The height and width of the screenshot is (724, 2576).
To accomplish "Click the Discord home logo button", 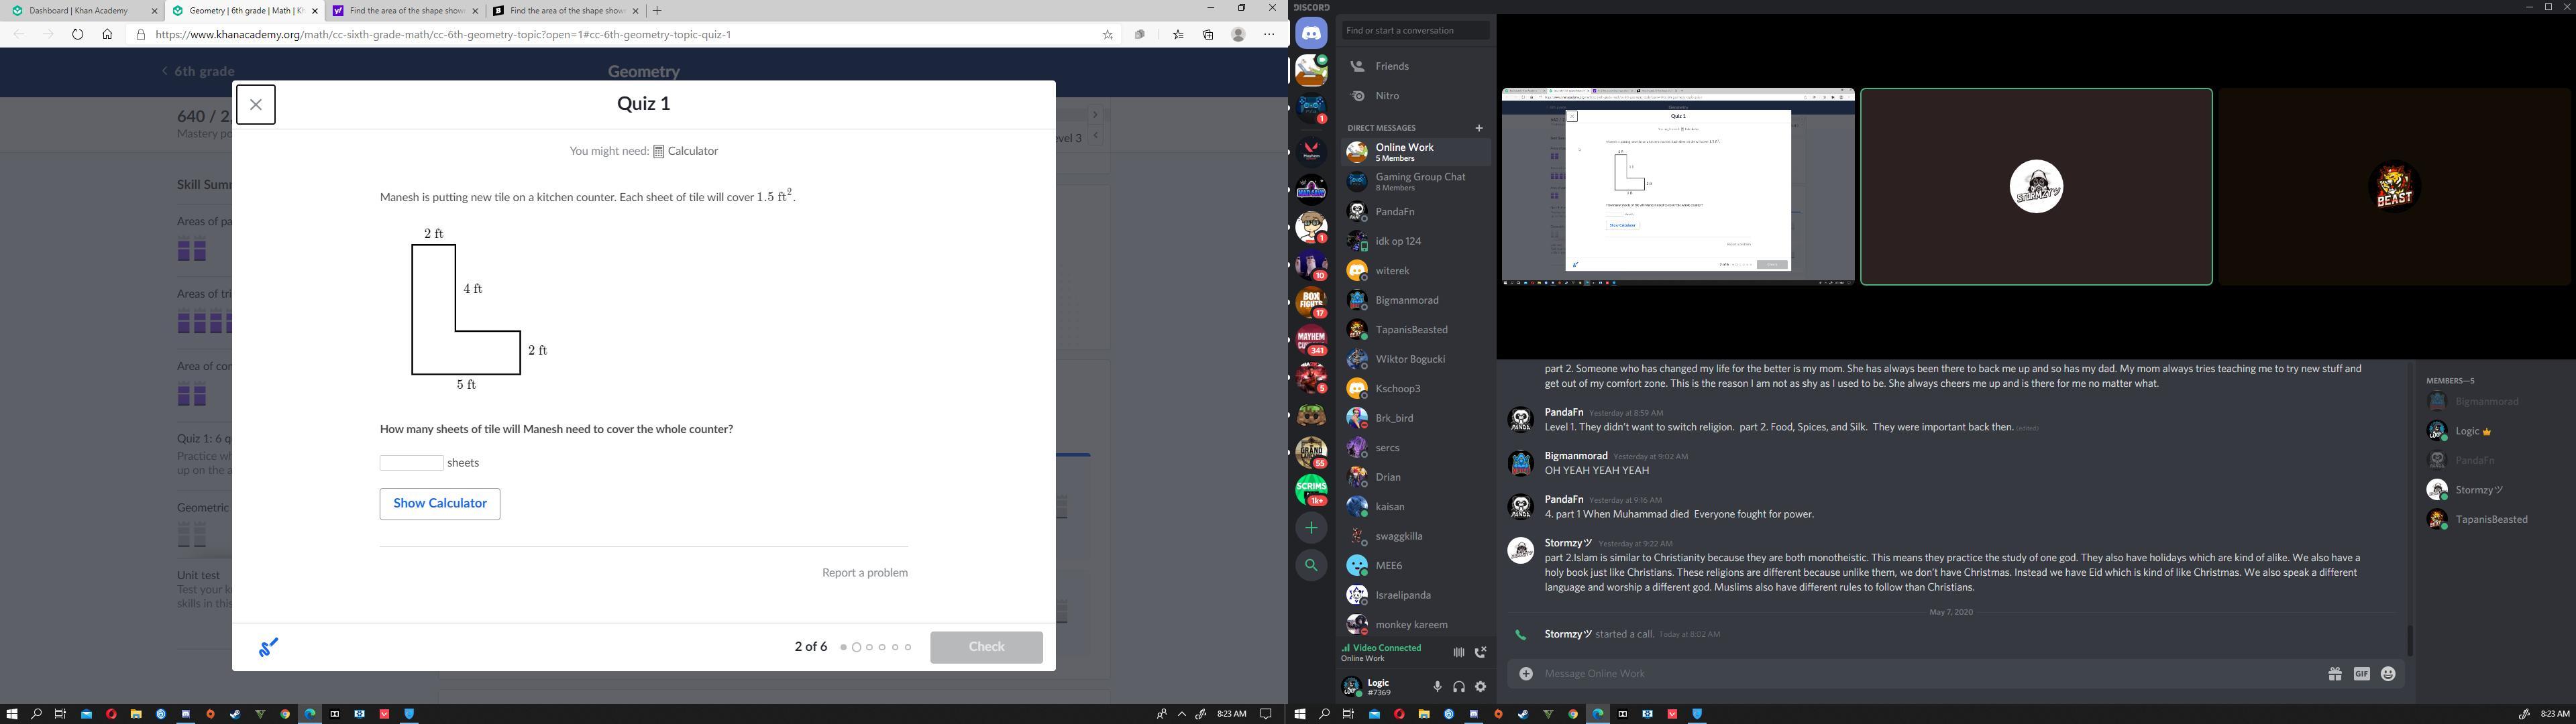I will coord(1311,33).
